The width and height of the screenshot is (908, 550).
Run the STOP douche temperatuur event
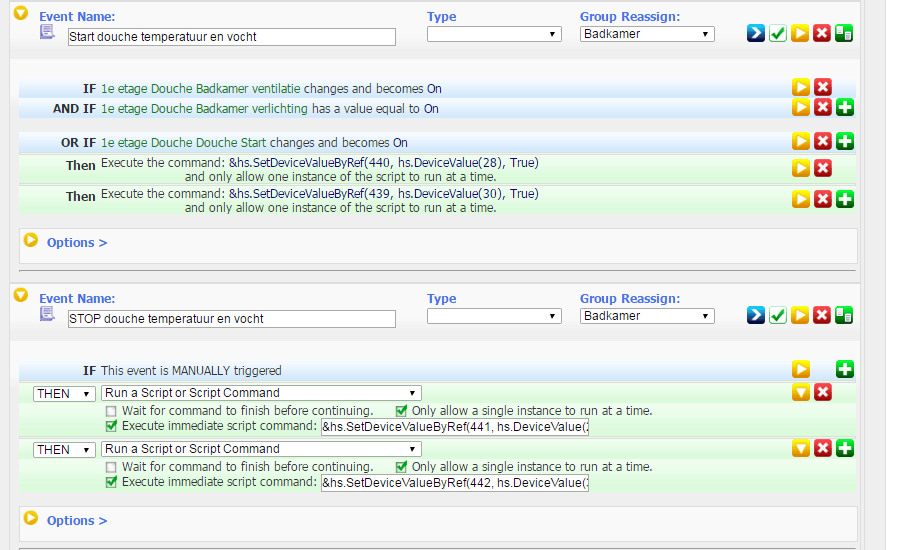click(800, 316)
